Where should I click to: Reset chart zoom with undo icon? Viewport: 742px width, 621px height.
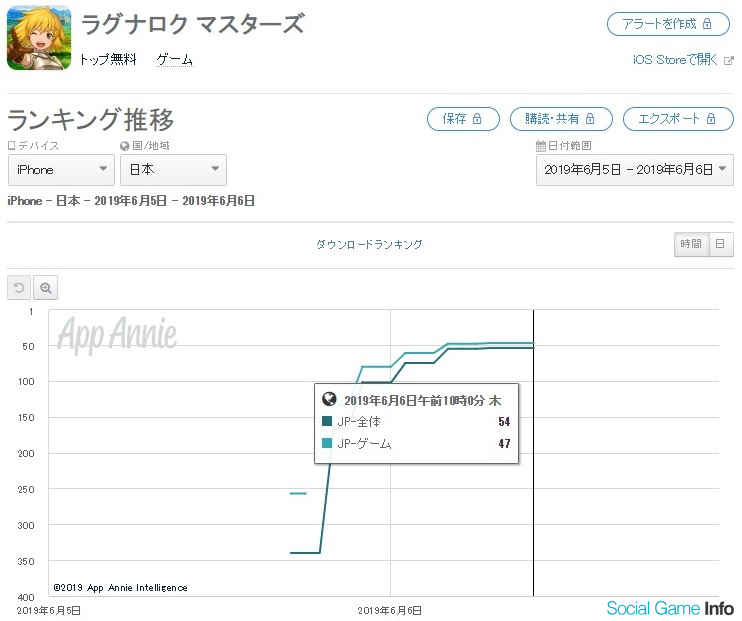(19, 288)
